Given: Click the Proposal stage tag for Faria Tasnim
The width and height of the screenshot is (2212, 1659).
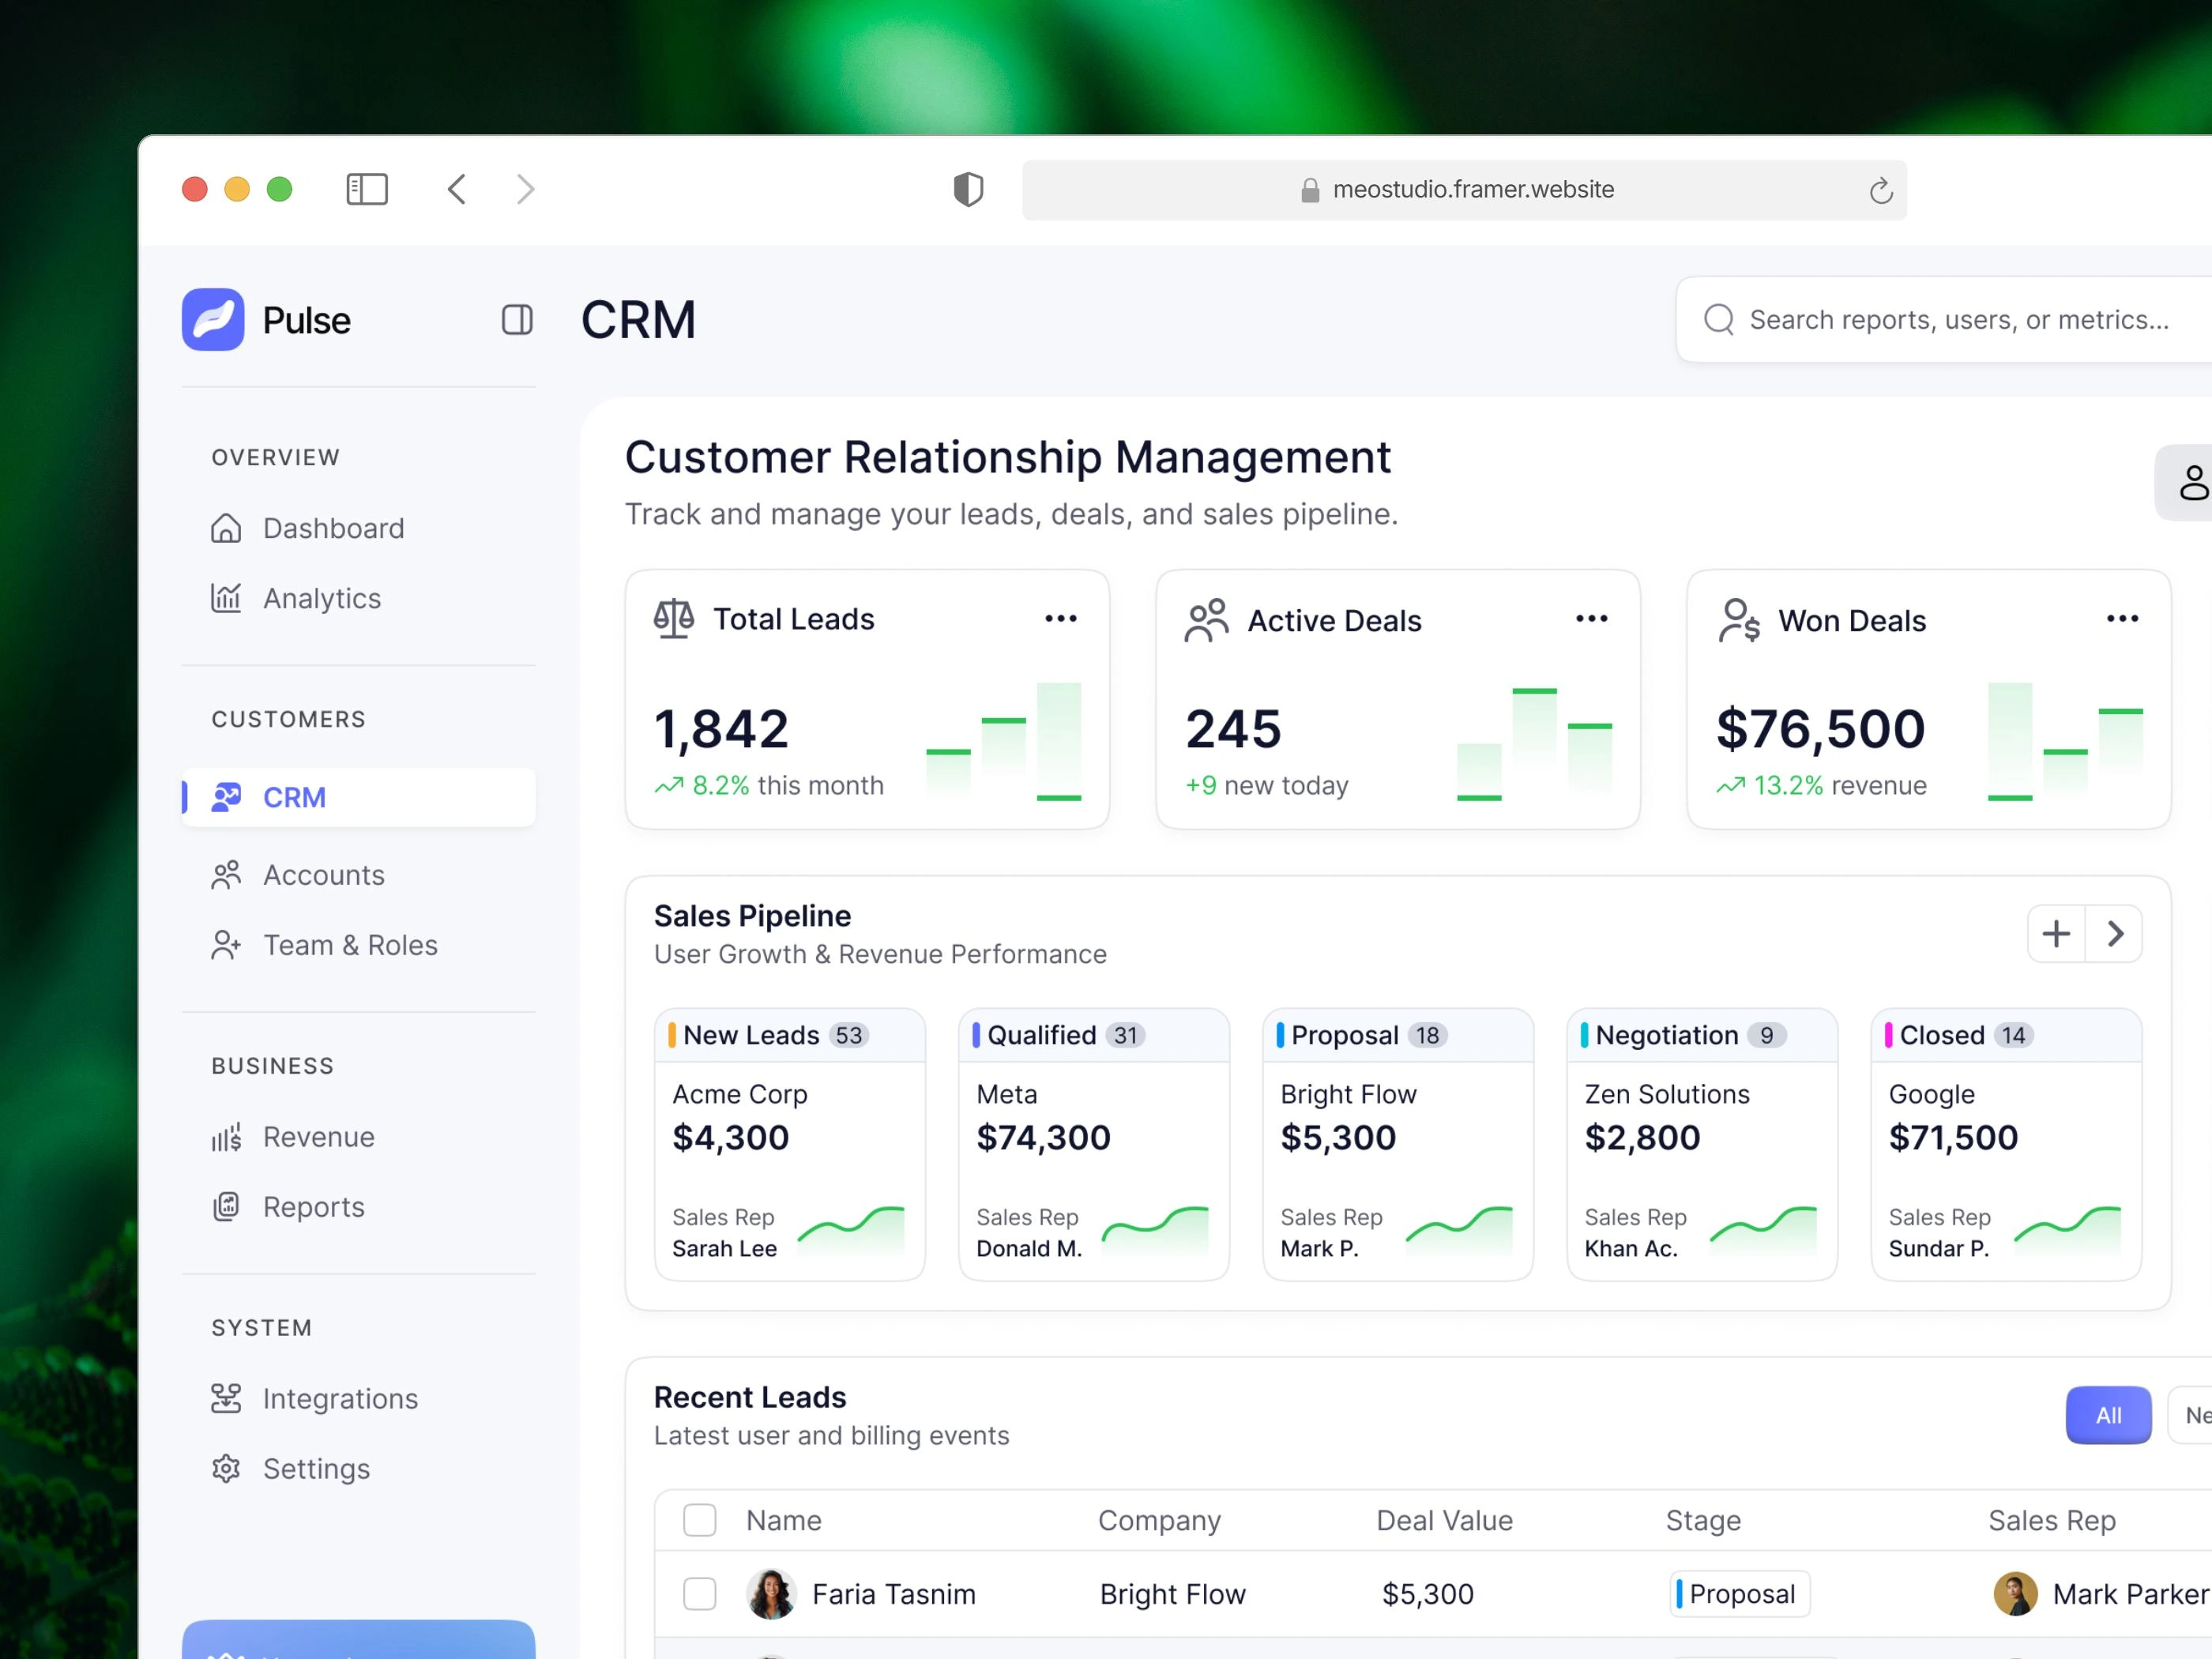Looking at the screenshot, I should coord(1739,1594).
